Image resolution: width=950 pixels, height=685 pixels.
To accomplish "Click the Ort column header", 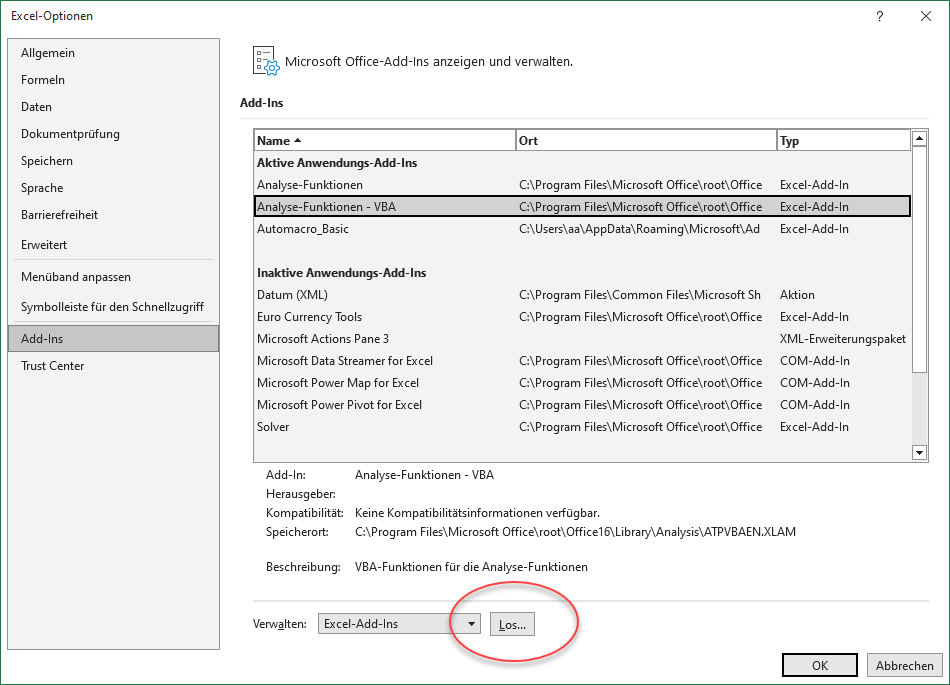I will pyautogui.click(x=646, y=141).
